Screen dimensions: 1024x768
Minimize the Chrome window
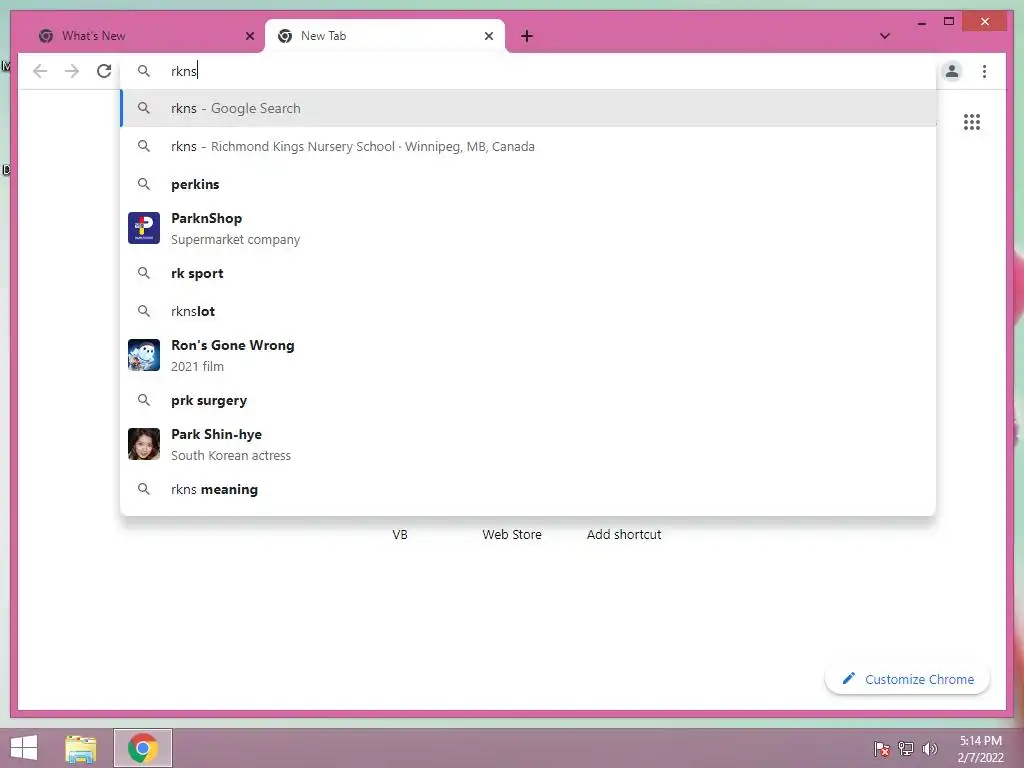[921, 22]
